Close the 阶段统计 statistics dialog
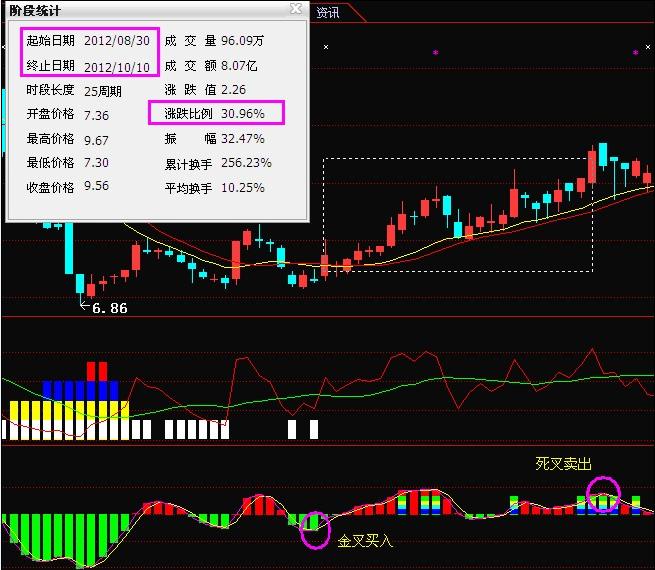The height and width of the screenshot is (570, 655). pos(296,8)
